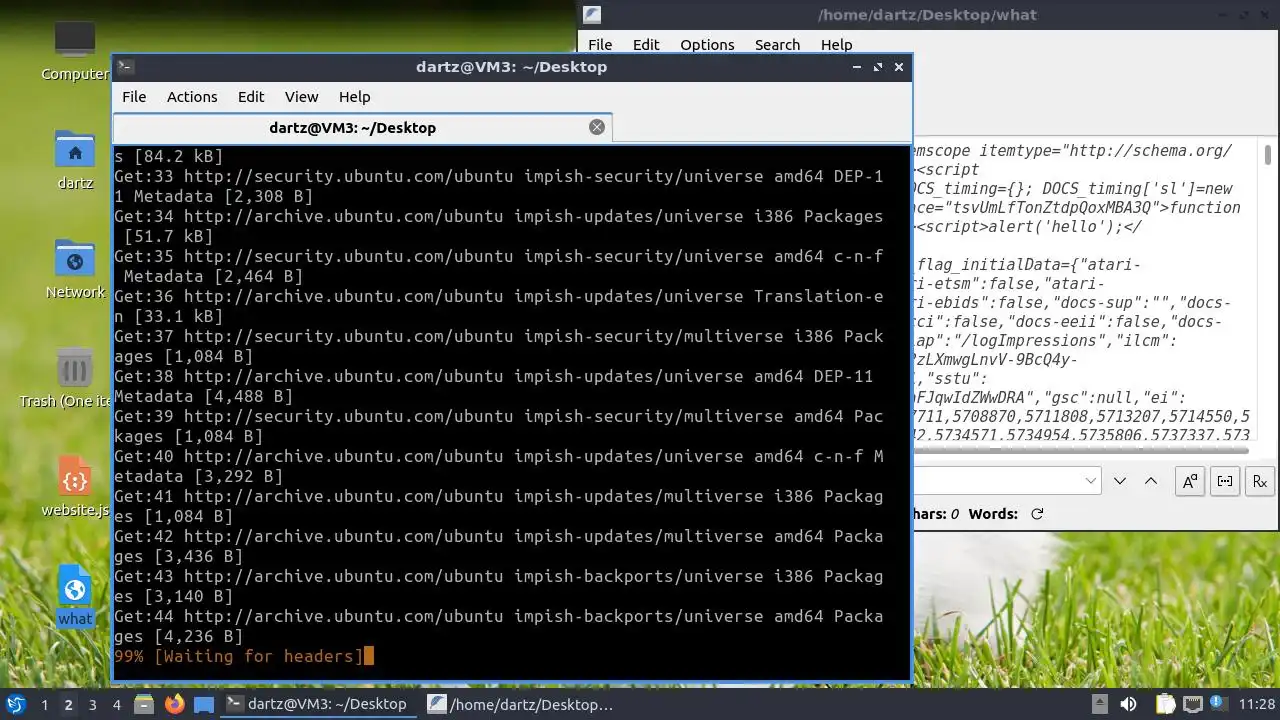
Task: Toggle regular expression search
Action: (1260, 481)
